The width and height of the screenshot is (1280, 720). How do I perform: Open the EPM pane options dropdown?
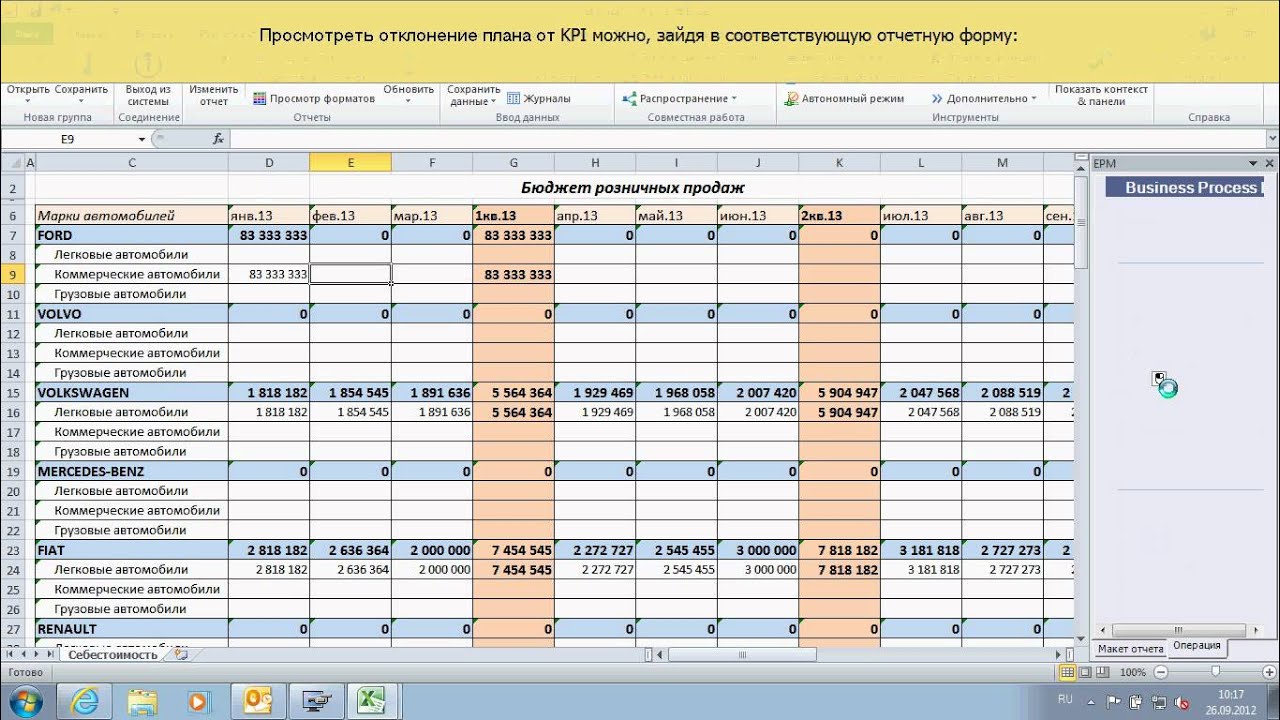(1253, 163)
